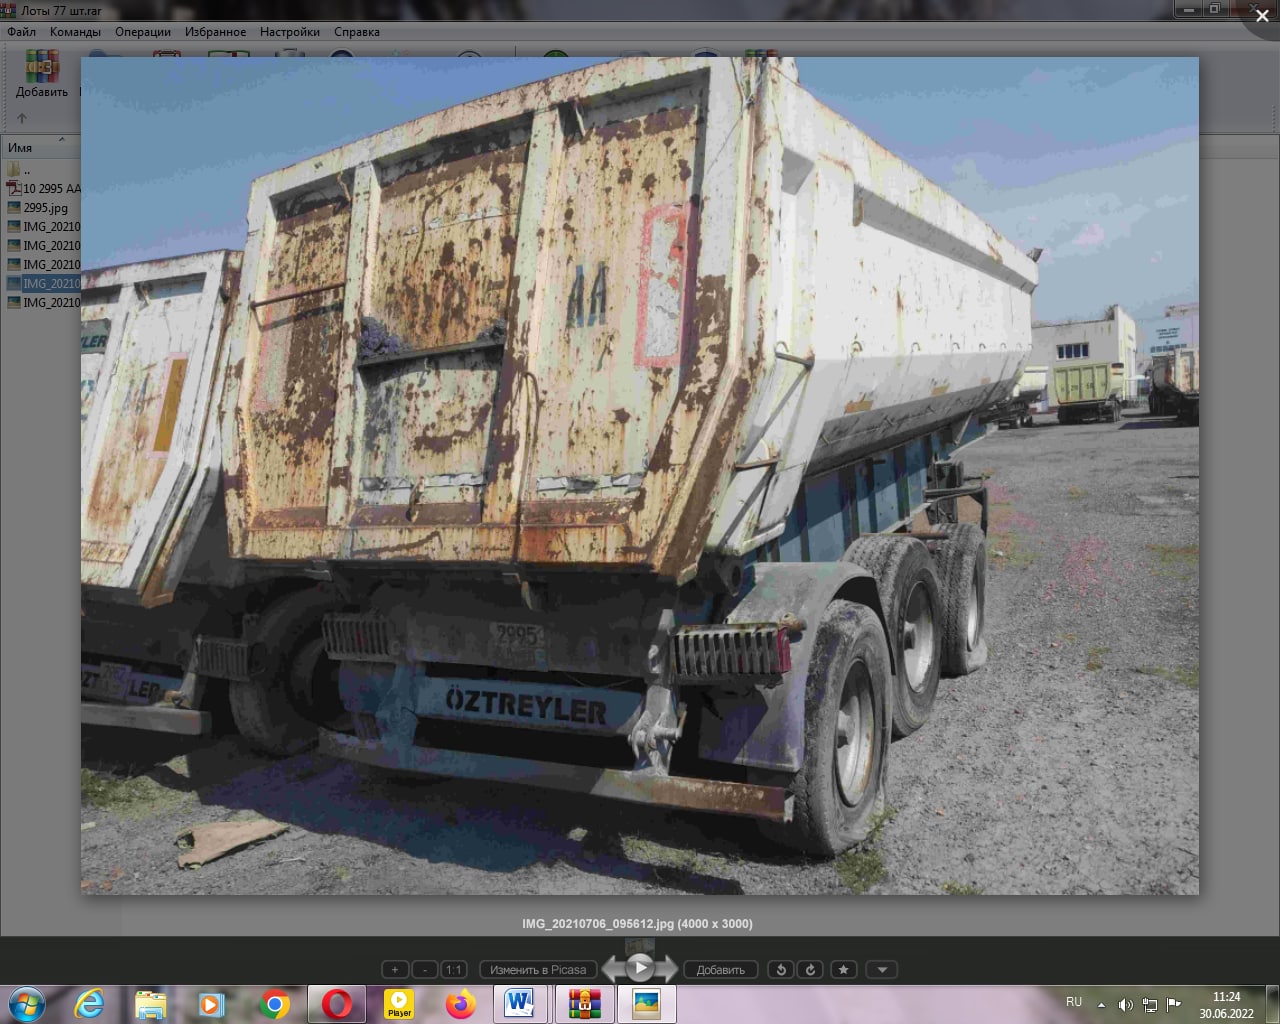Switch to the Opera browser

[337, 1004]
